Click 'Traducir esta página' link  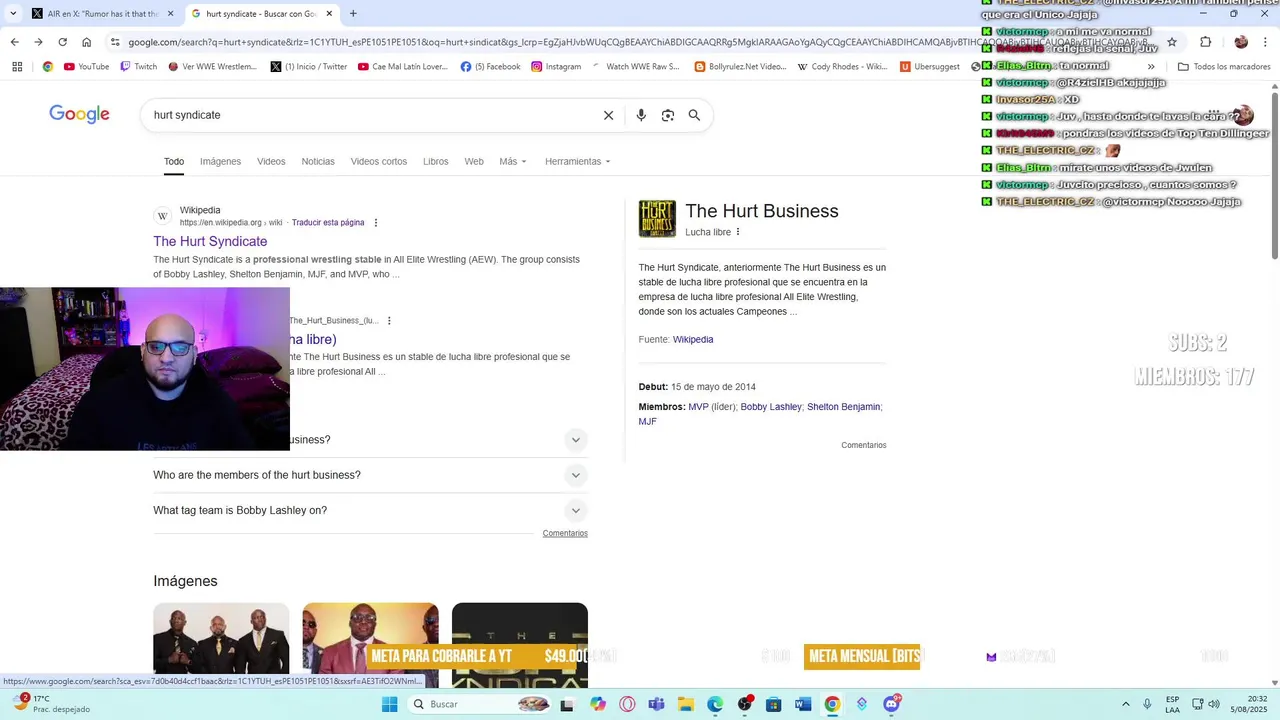click(328, 223)
